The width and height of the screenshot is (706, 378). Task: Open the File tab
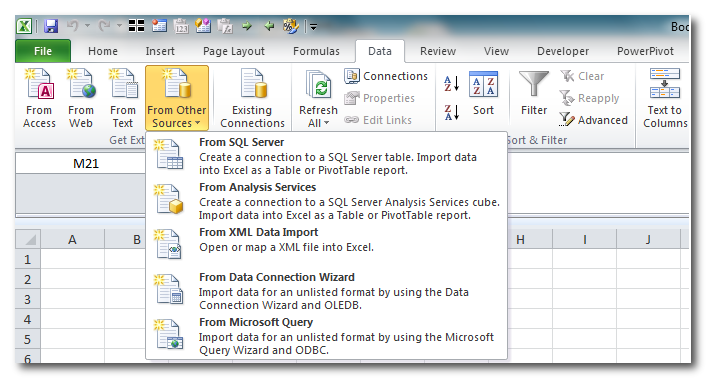[x=43, y=51]
